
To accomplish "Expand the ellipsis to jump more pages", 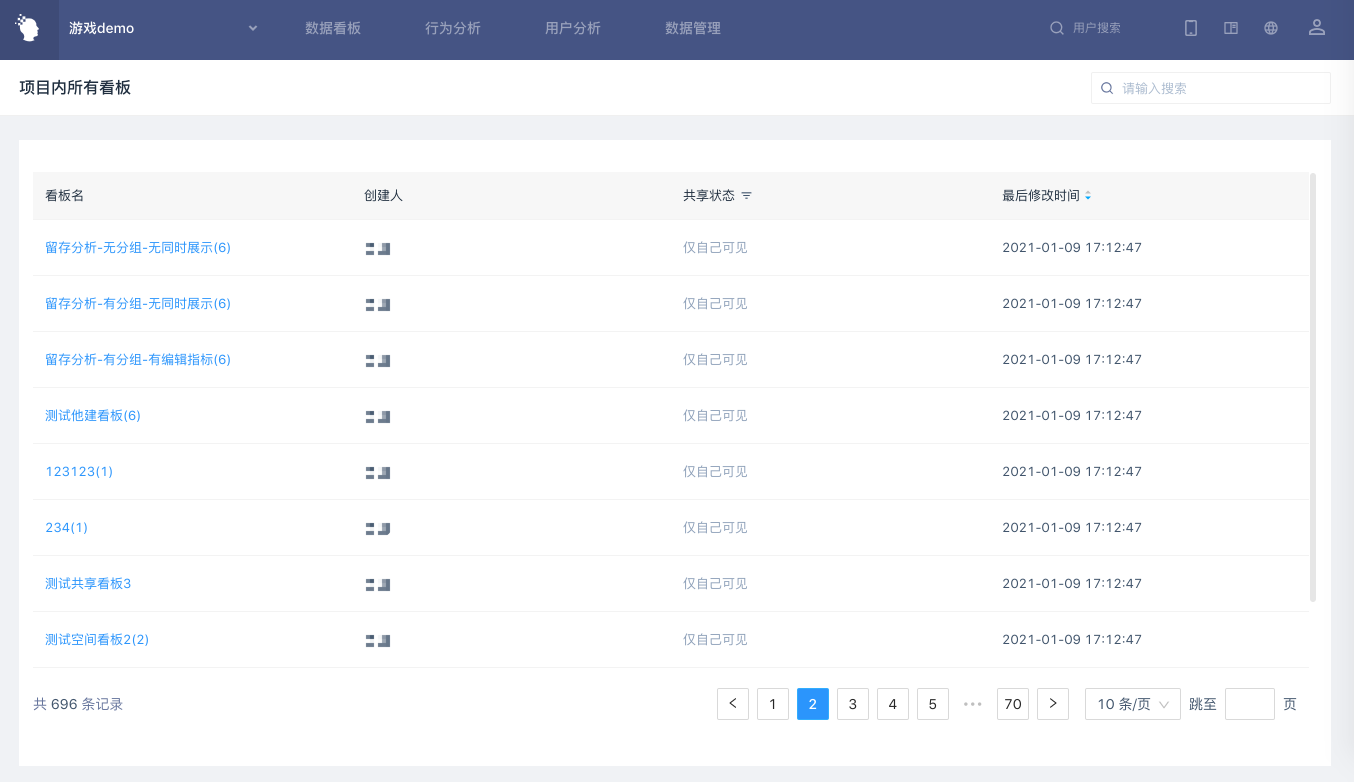I will click(973, 704).
